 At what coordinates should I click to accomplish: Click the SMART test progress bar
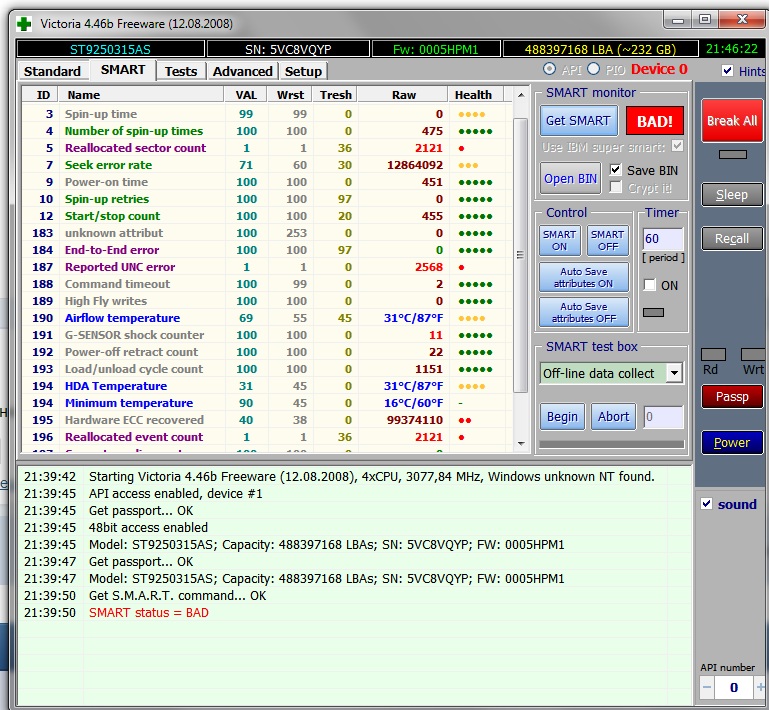(x=612, y=444)
